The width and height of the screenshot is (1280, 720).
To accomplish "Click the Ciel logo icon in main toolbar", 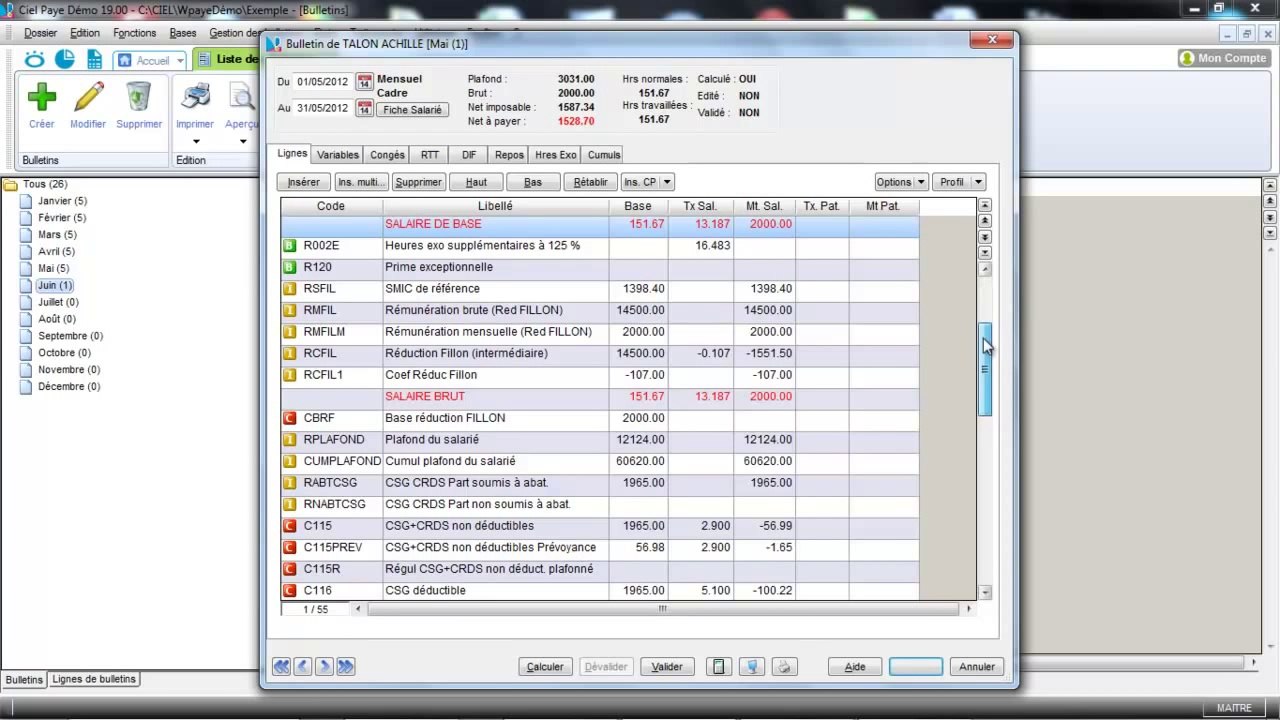I will tap(35, 59).
